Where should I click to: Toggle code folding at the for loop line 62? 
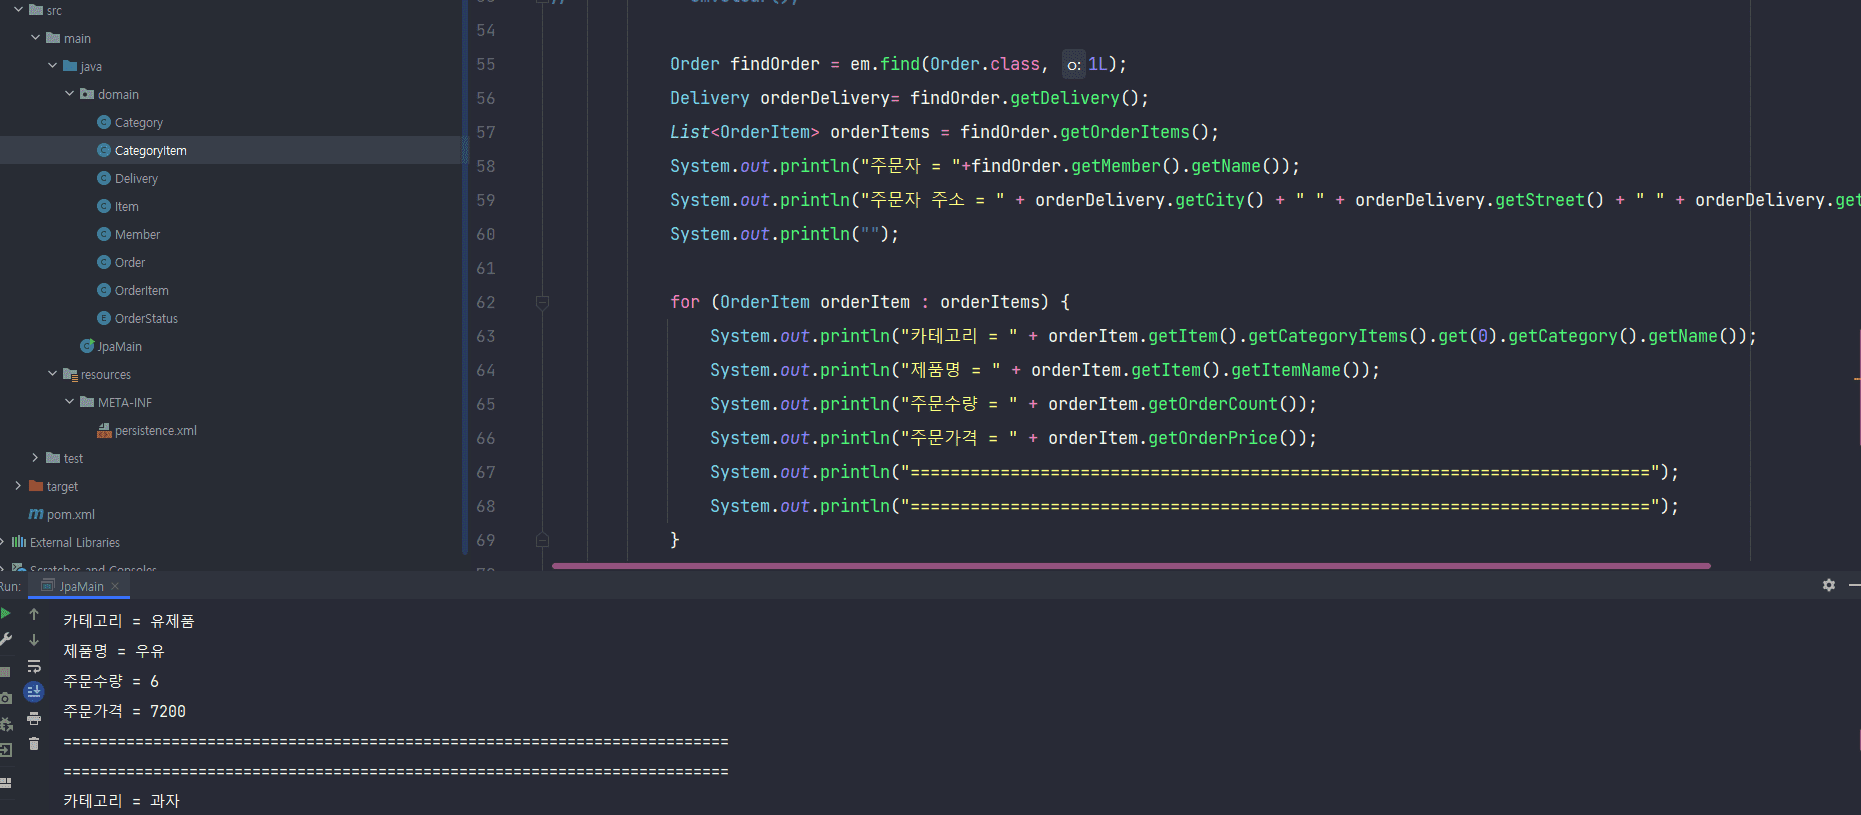[542, 302]
